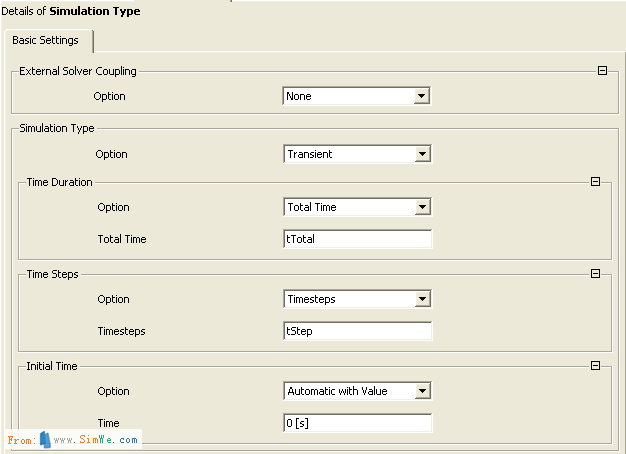Click the www.SimWe.com watermark link
Screen dimensions: 626x454
pyautogui.click(x=96, y=439)
